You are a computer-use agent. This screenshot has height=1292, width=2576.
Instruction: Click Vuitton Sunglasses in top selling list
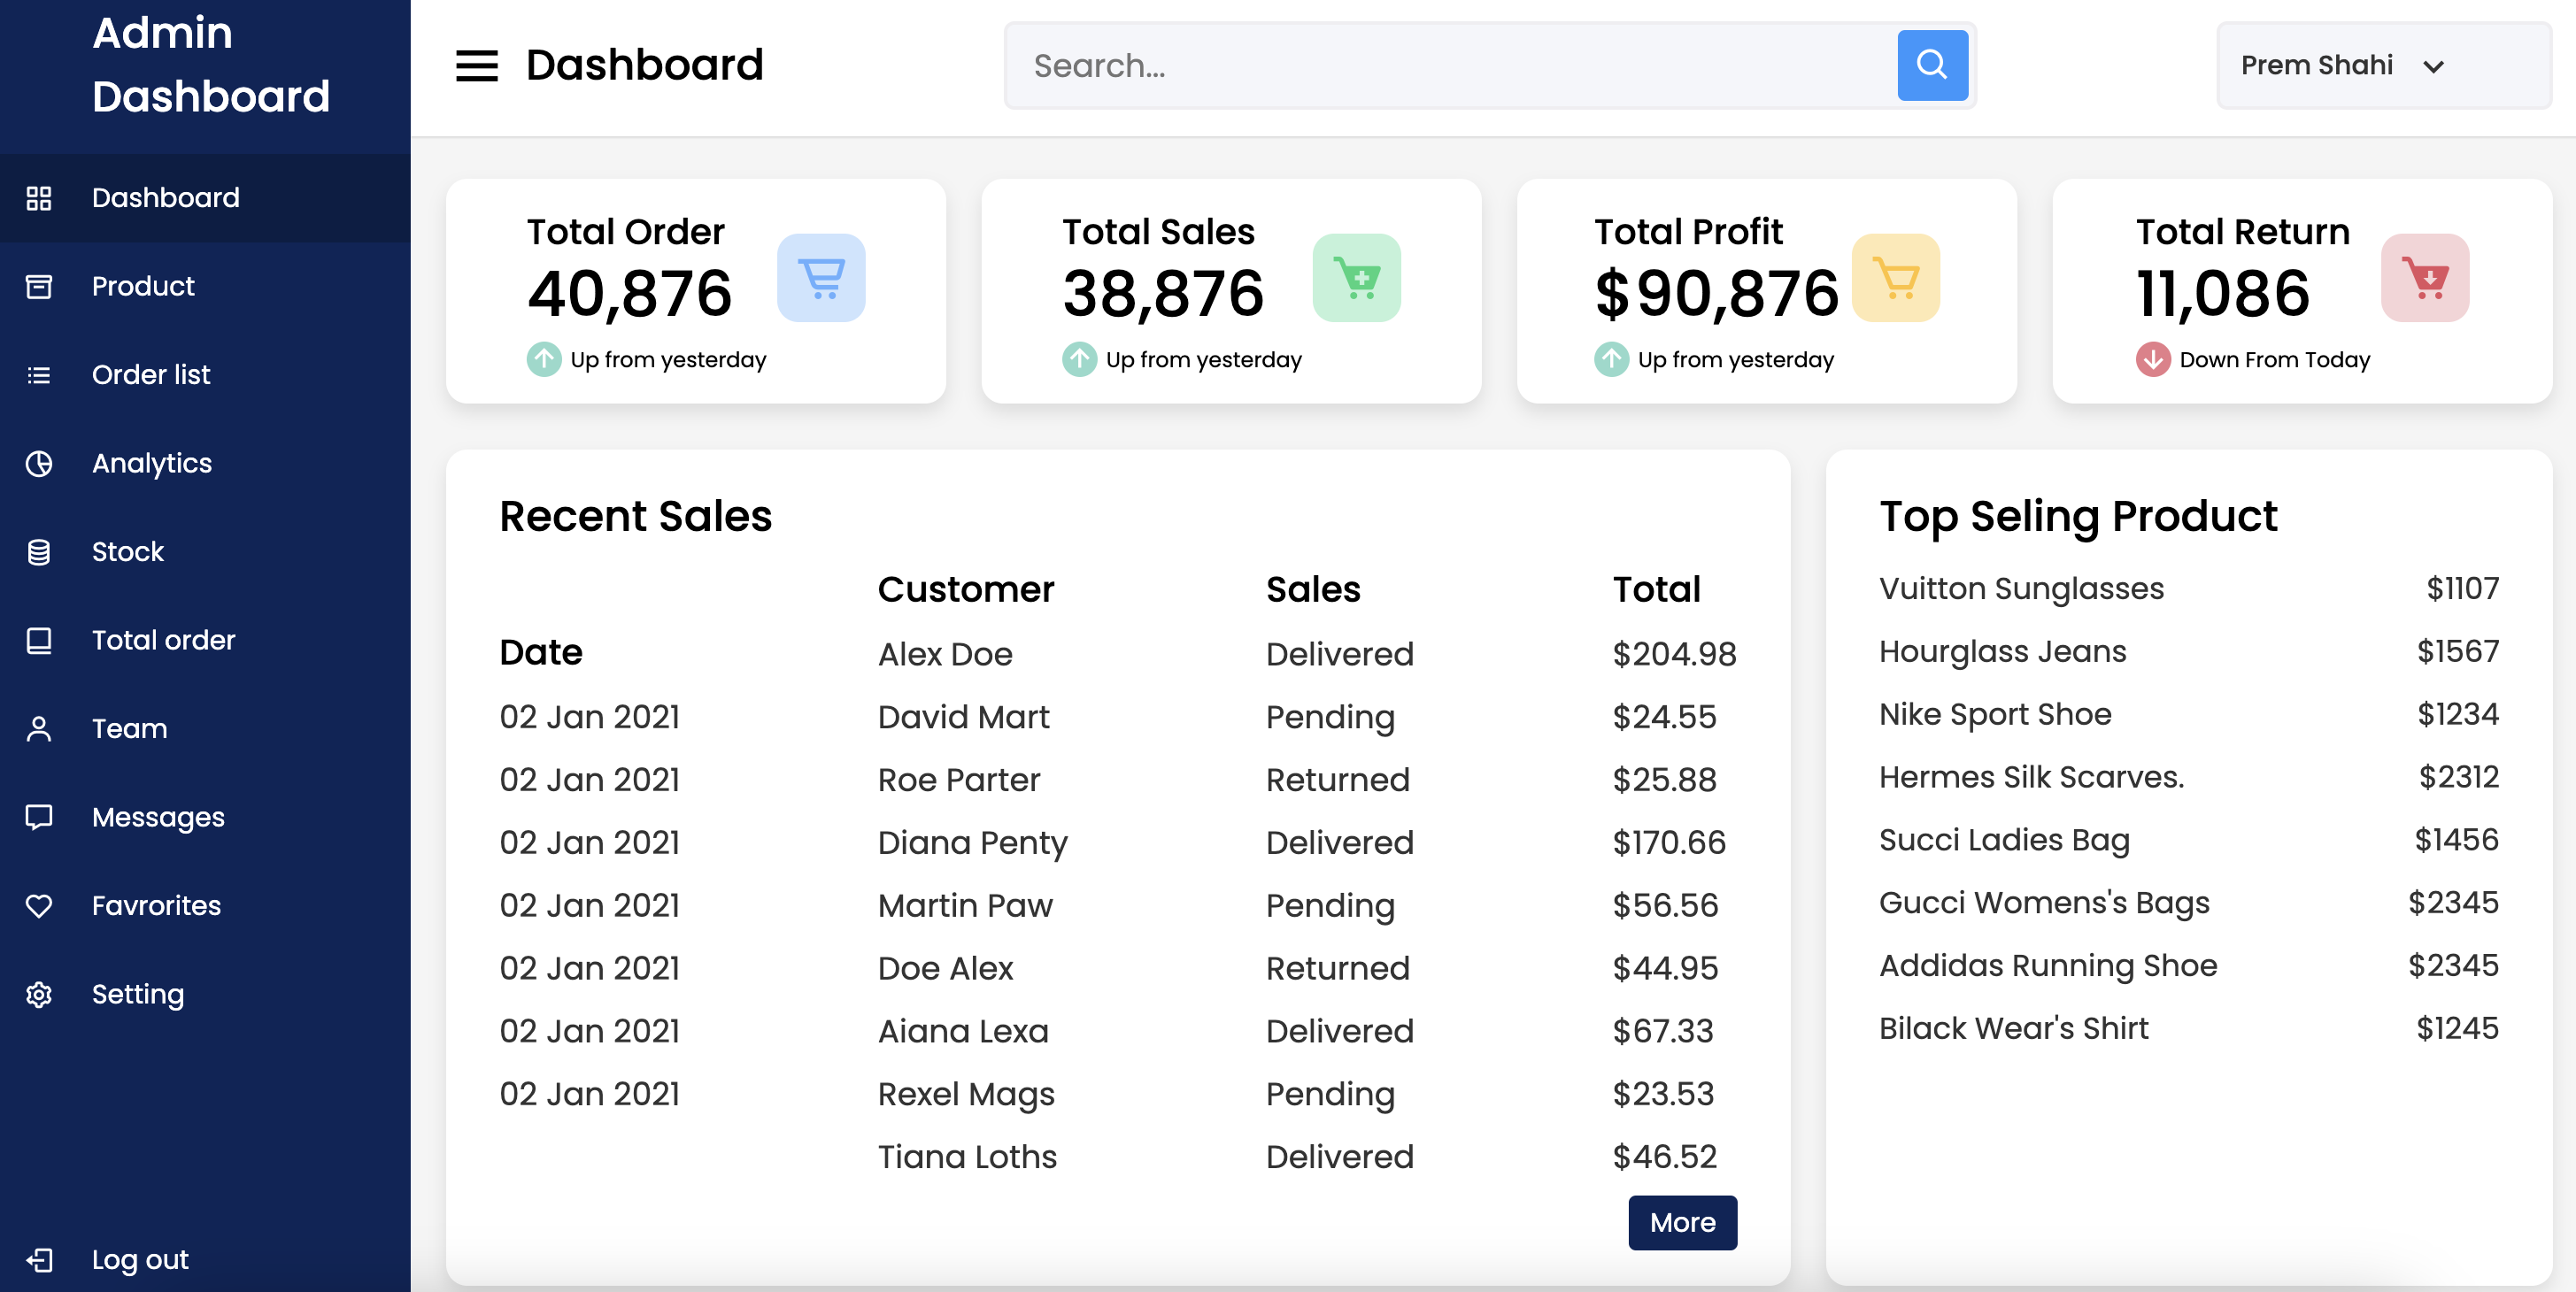pyautogui.click(x=2021, y=588)
